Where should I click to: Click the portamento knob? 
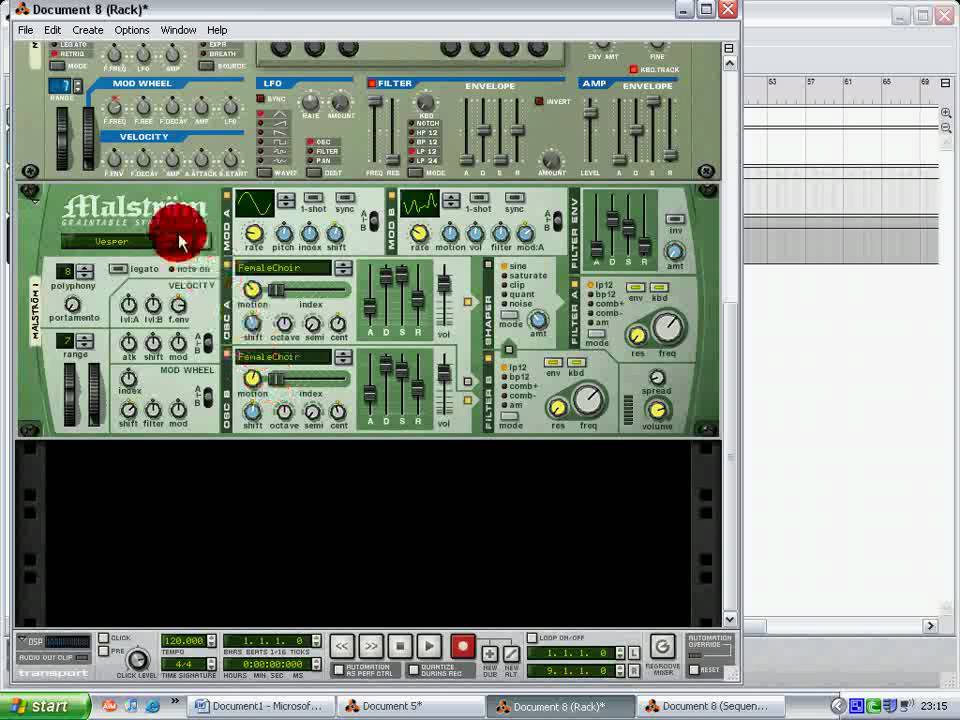72,304
